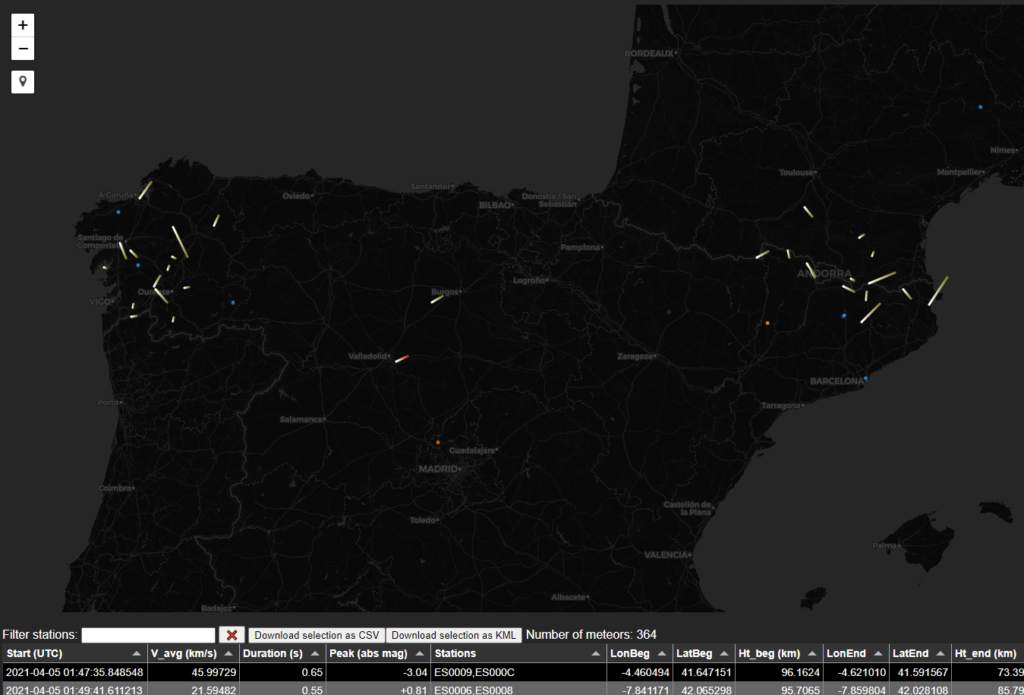
Task: Clear the station filter with red X
Action: [x=231, y=635]
